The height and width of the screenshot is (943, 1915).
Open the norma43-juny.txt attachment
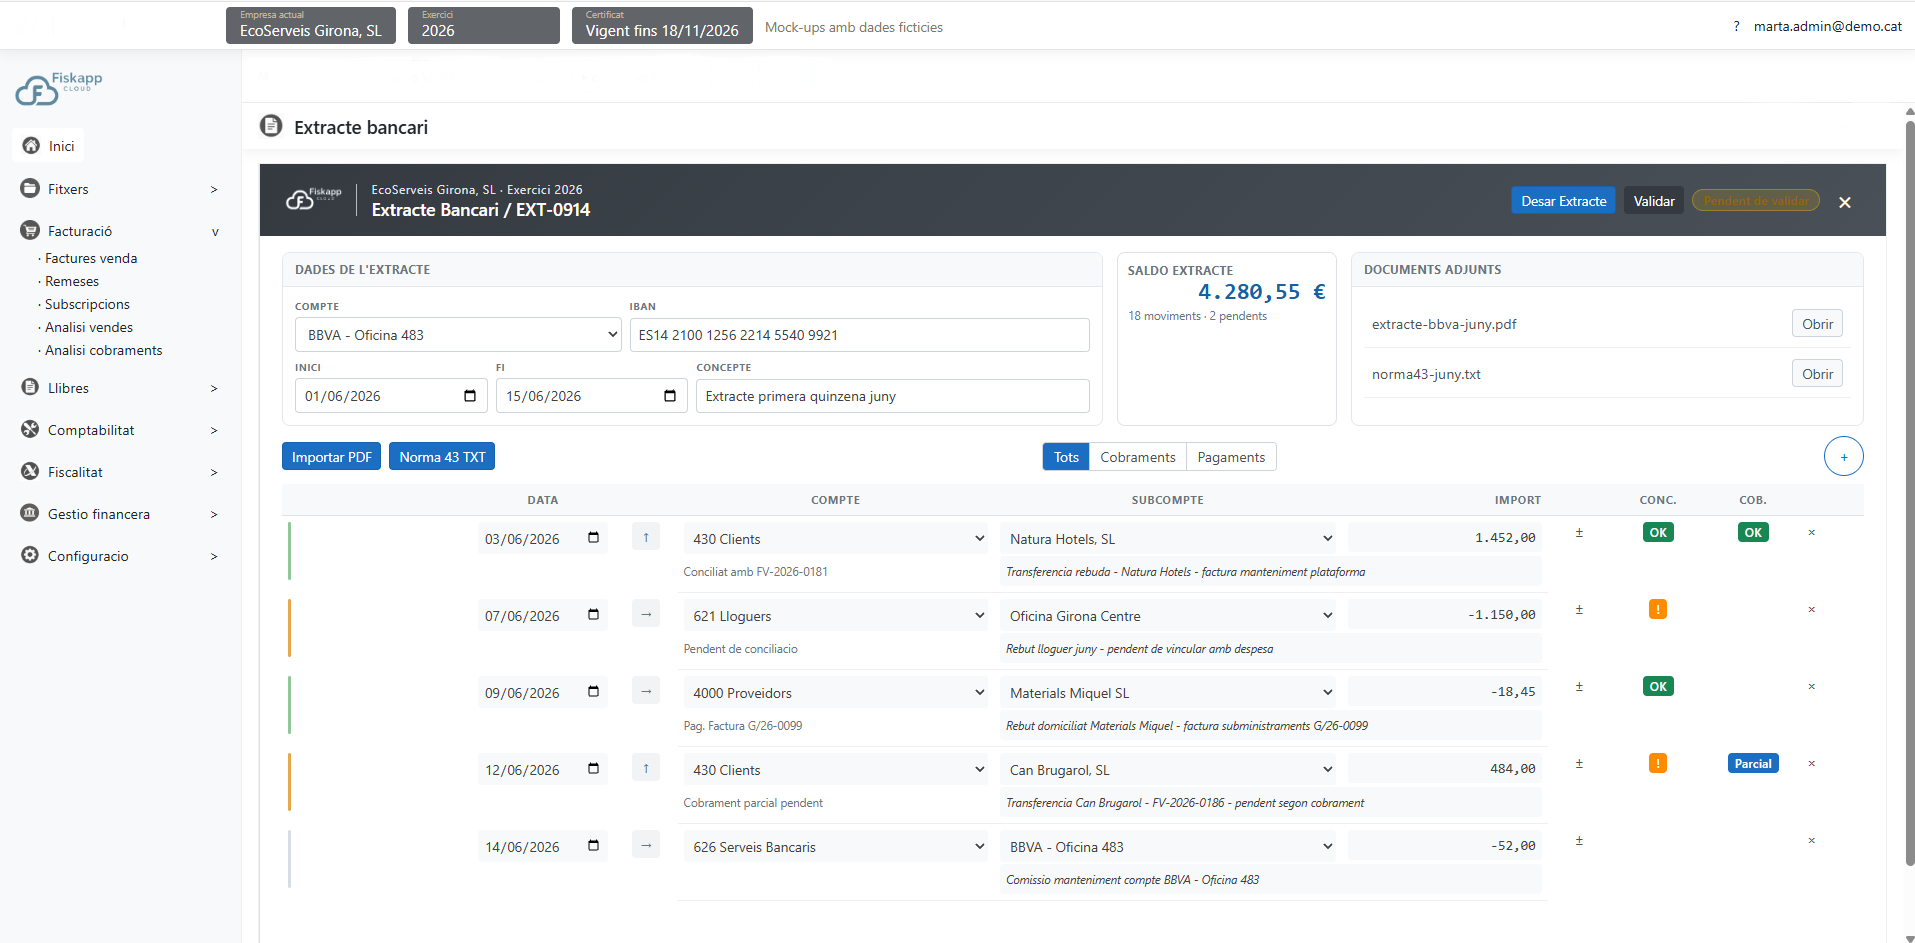1817,374
